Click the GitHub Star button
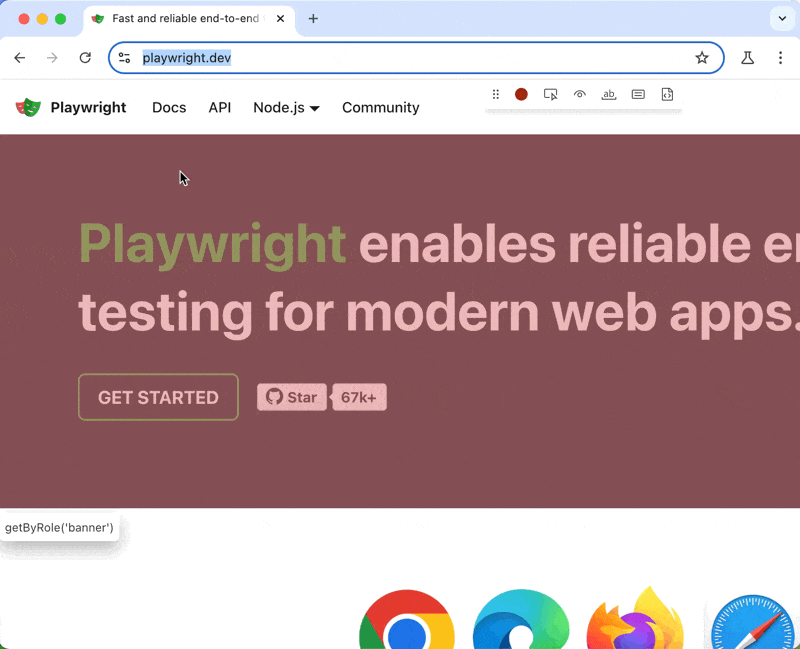Image resolution: width=800 pixels, height=649 pixels. [x=292, y=397]
